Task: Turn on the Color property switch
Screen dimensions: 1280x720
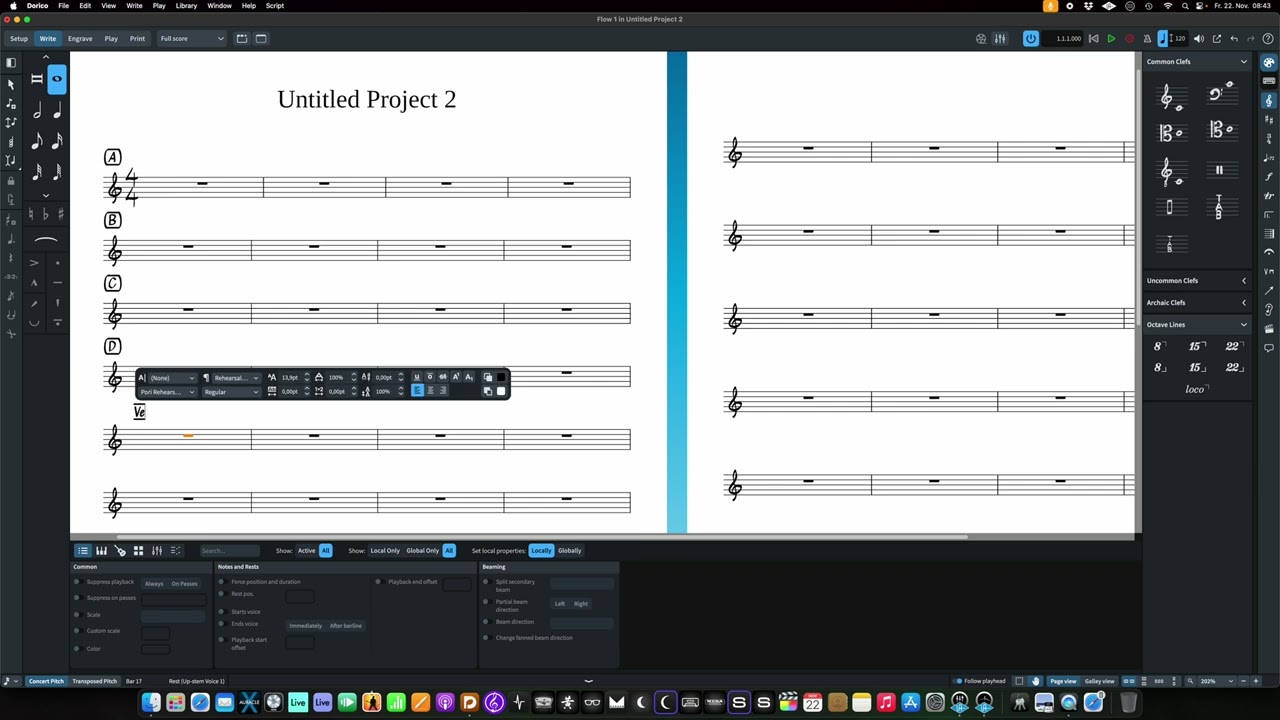Action: (77, 649)
